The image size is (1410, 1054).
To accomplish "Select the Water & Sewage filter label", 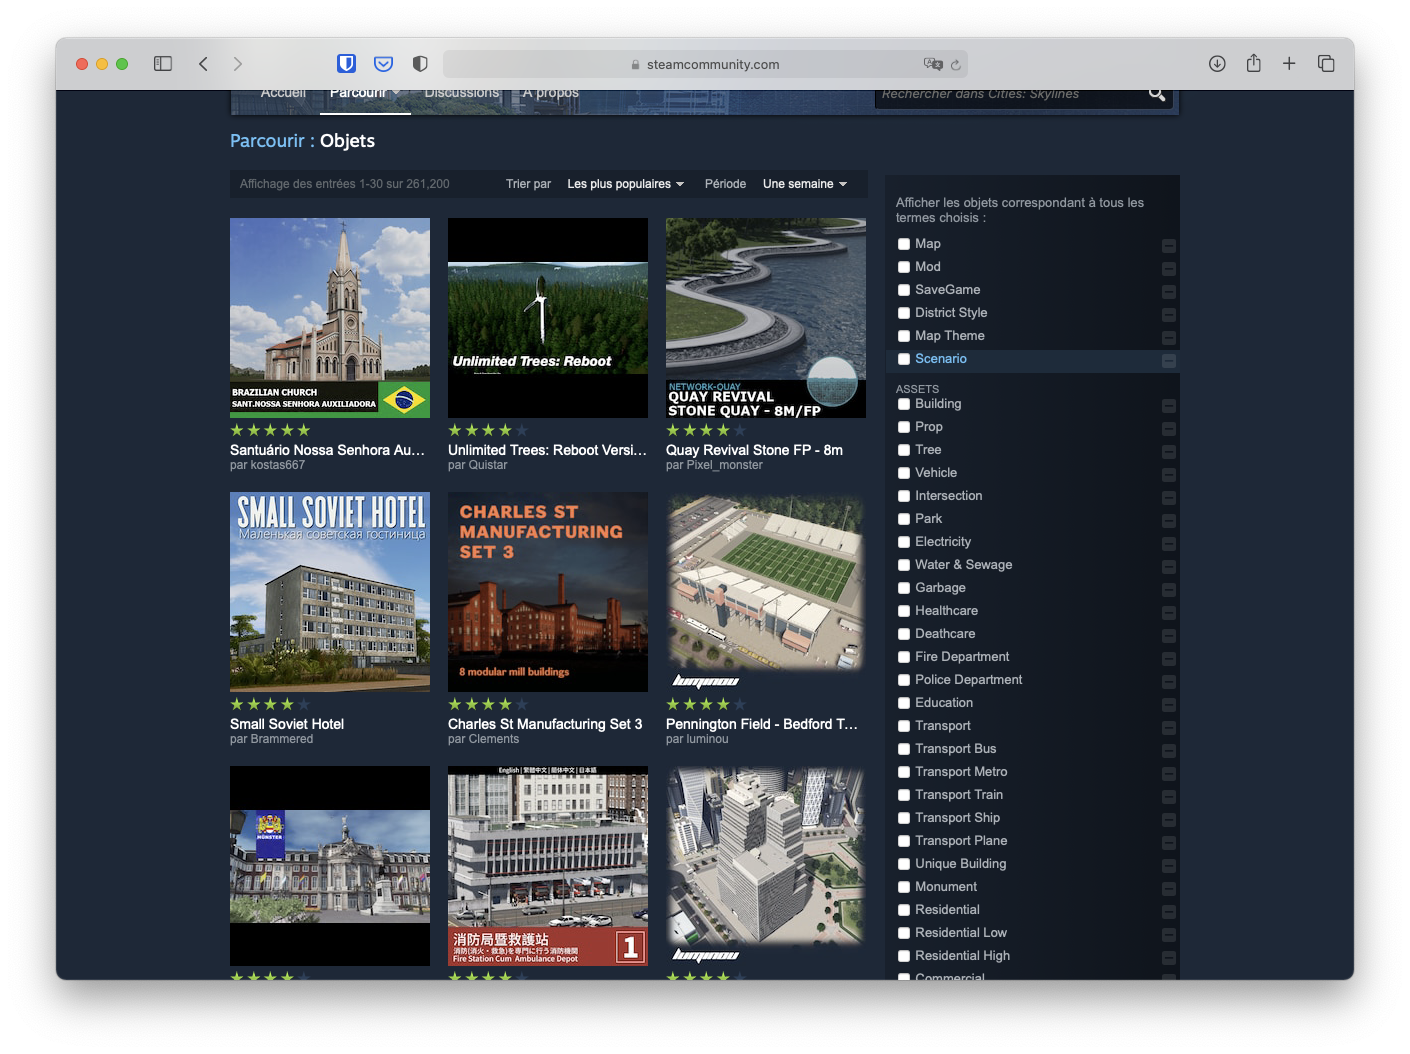I will (x=963, y=565).
